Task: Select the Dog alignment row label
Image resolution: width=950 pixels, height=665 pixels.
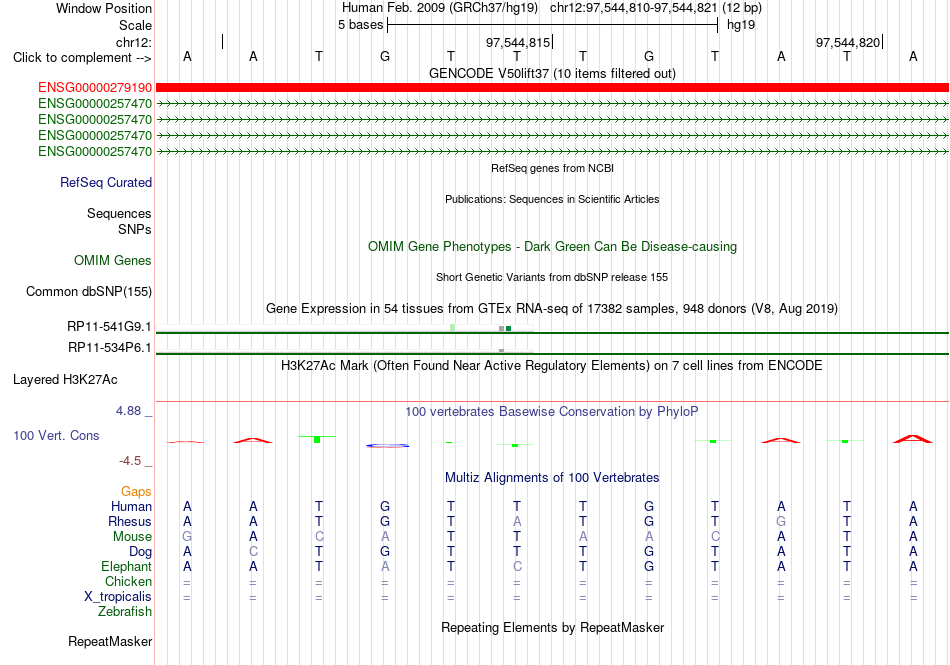Action: (x=140, y=552)
